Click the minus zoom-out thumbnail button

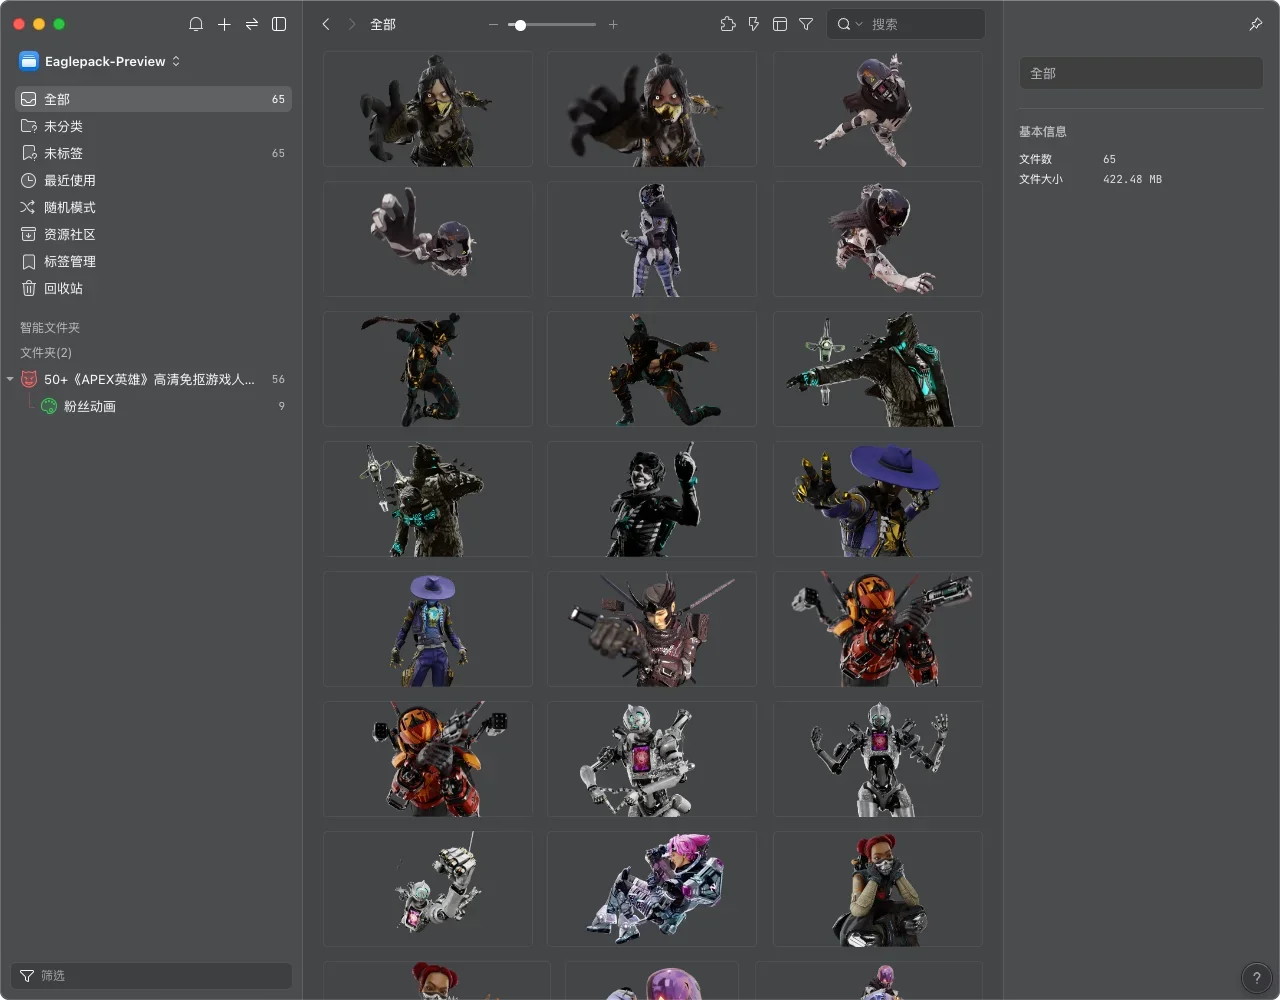pos(493,24)
